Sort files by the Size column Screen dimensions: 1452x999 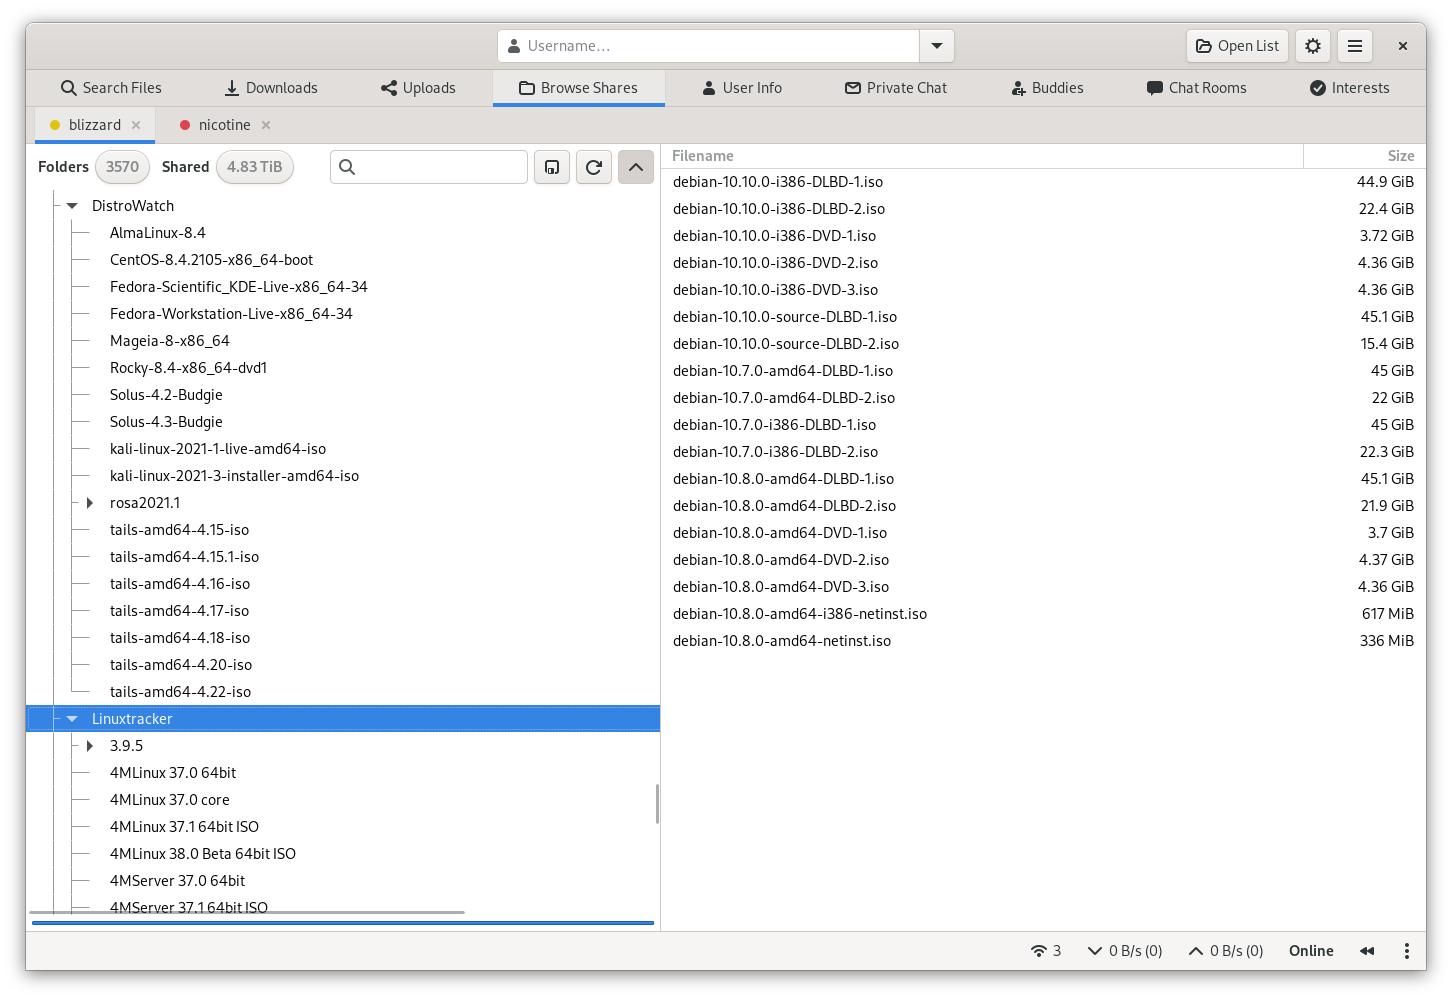(1365, 156)
